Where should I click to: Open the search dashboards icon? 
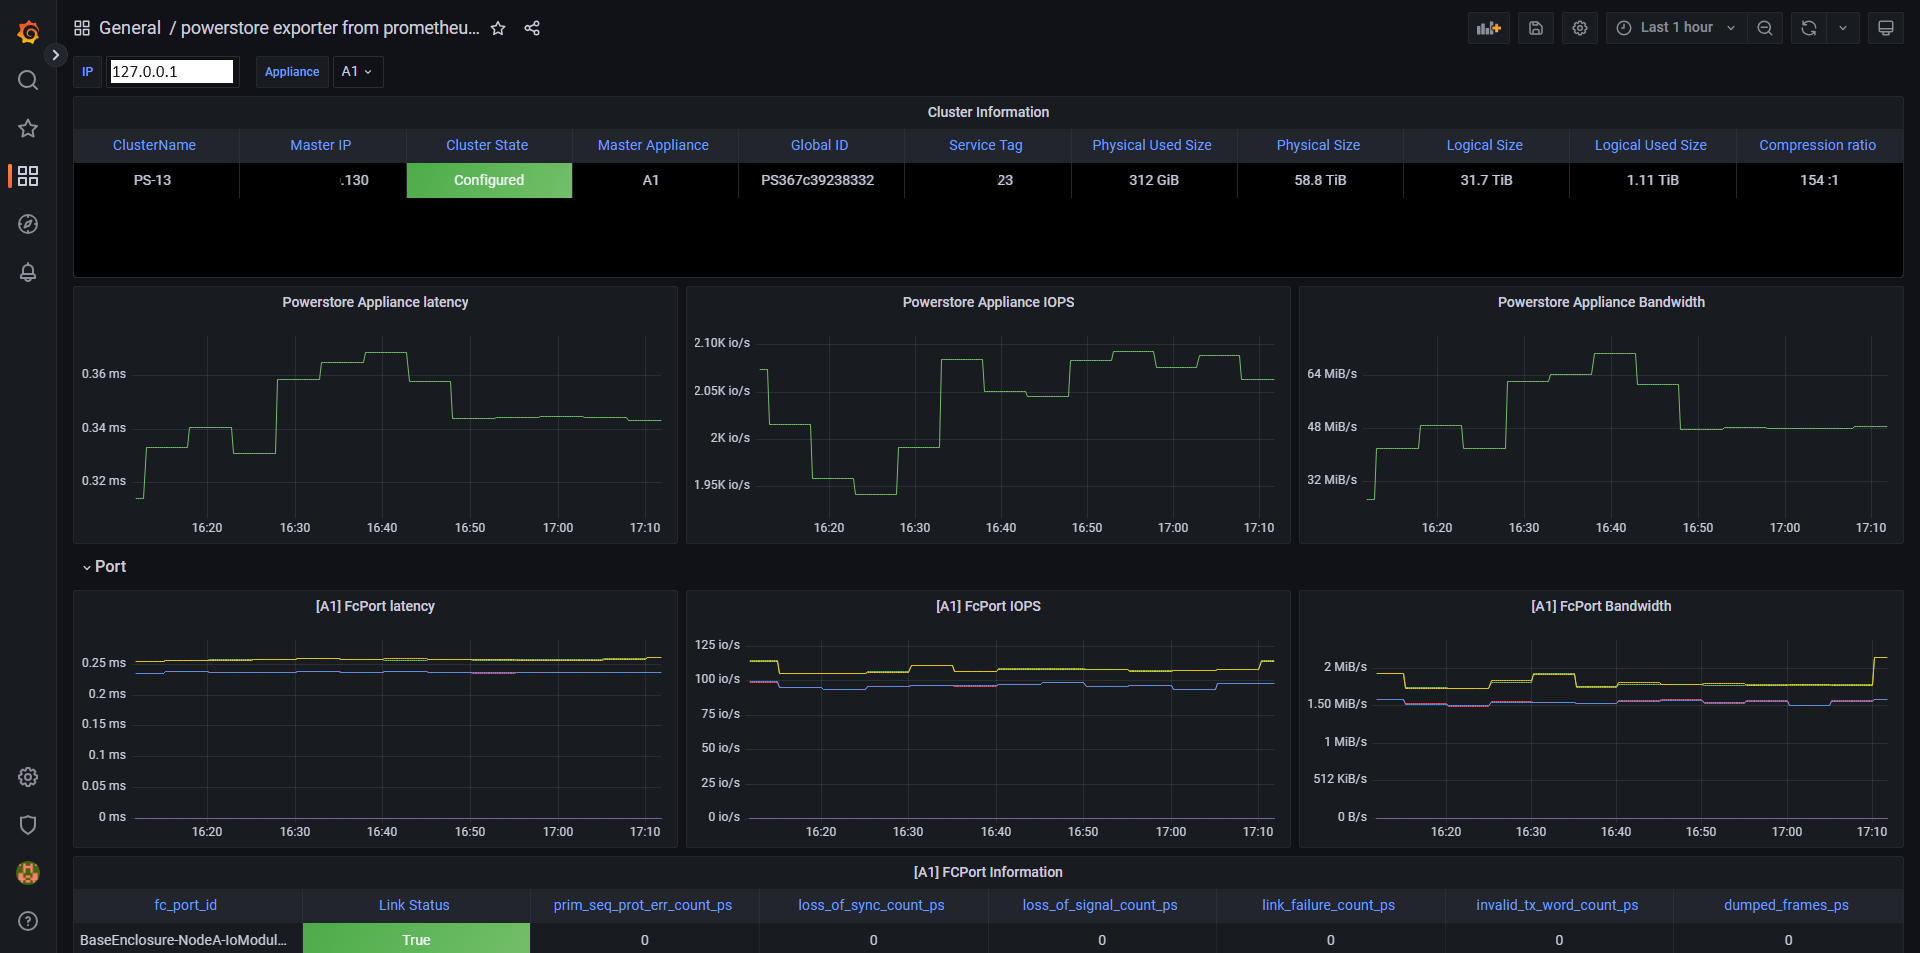click(x=28, y=80)
